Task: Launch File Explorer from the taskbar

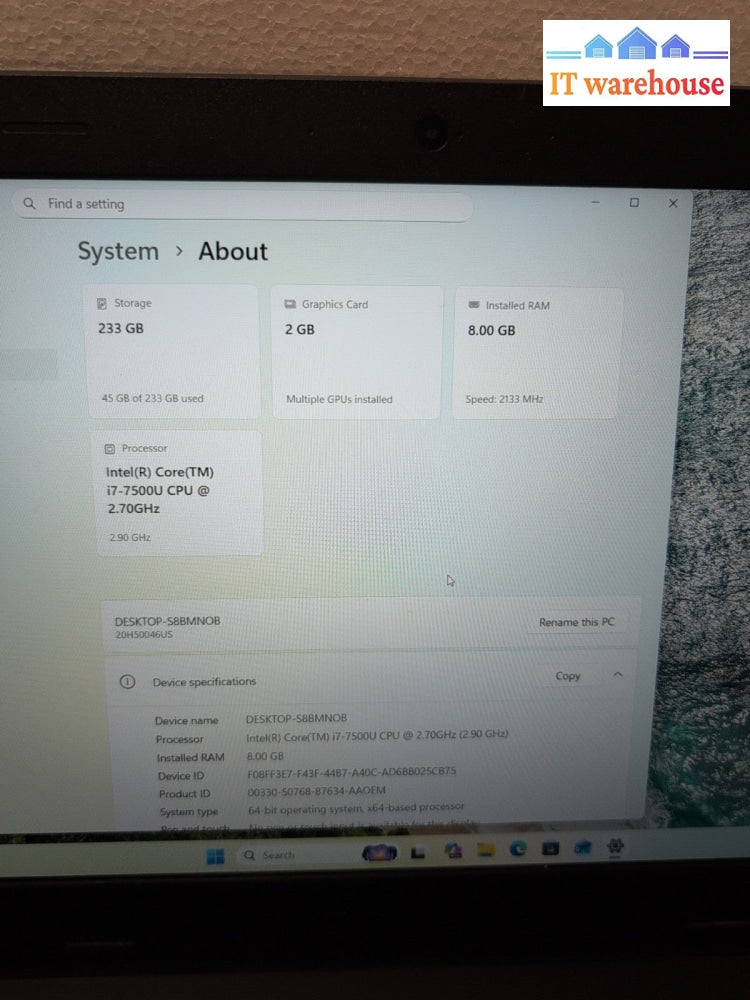Action: pos(485,850)
